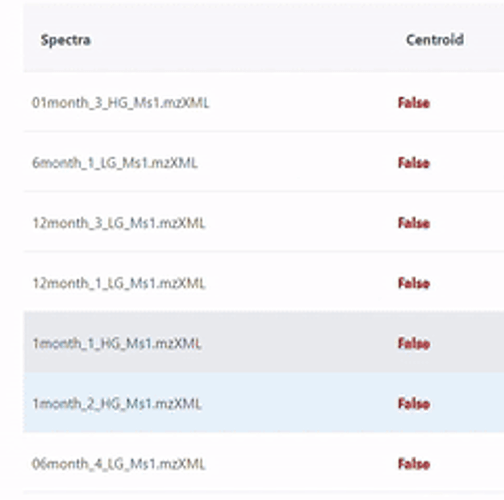
Task: Click False value for 1month_1_HG file
Action: 414,343
